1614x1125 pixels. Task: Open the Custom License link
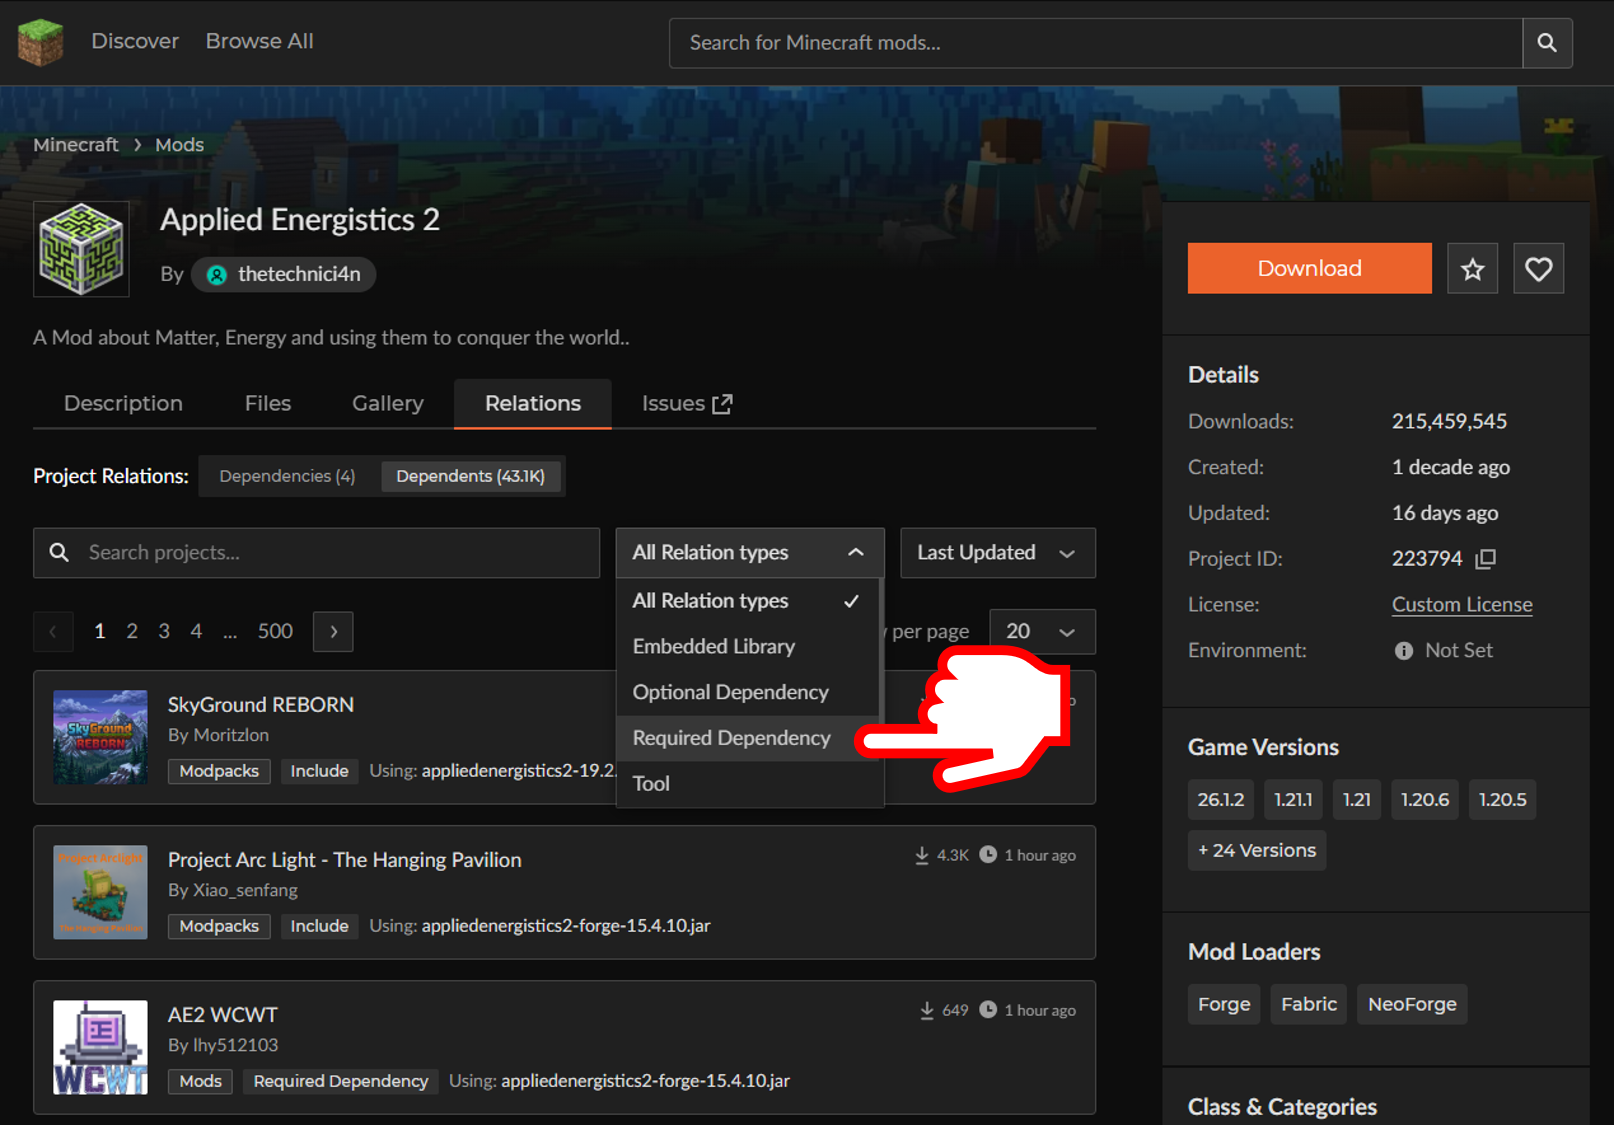click(1462, 605)
